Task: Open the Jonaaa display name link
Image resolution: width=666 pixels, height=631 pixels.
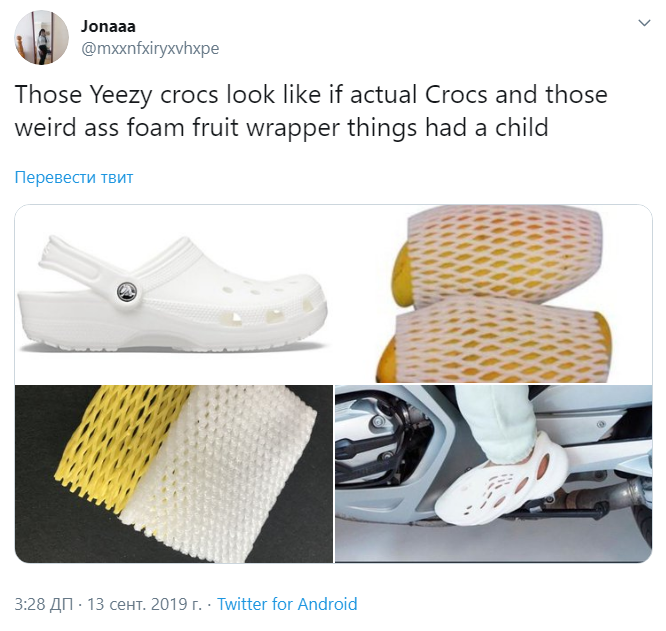Action: [x=108, y=26]
